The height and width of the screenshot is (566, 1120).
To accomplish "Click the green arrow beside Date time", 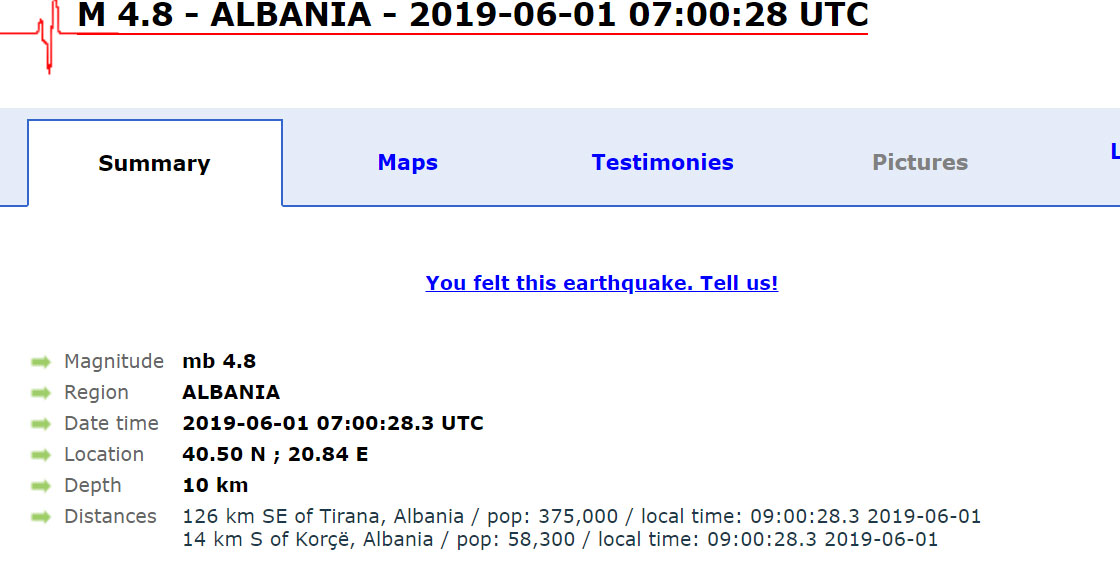I will (x=41, y=424).
